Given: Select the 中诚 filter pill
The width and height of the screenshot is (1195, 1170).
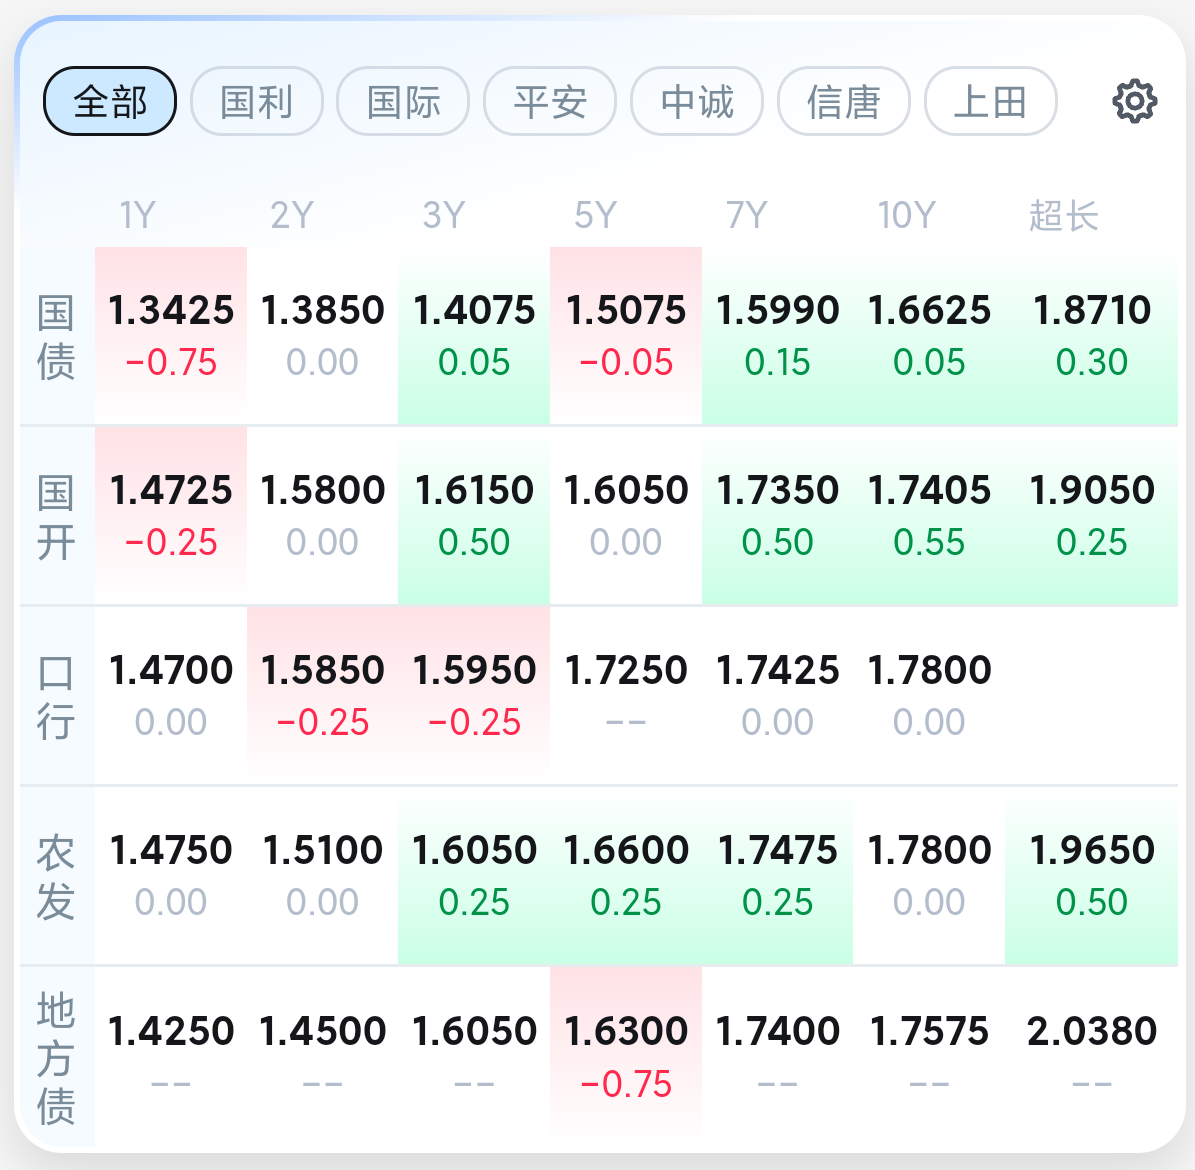Looking at the screenshot, I should click(697, 101).
